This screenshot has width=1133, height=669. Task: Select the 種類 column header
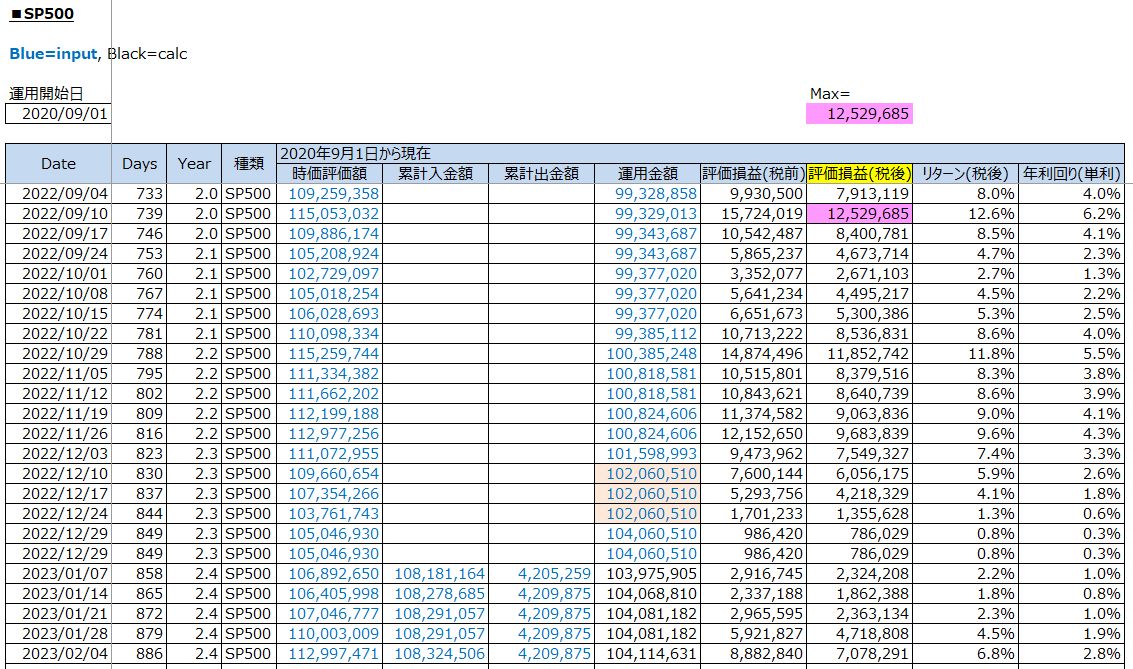pos(248,164)
